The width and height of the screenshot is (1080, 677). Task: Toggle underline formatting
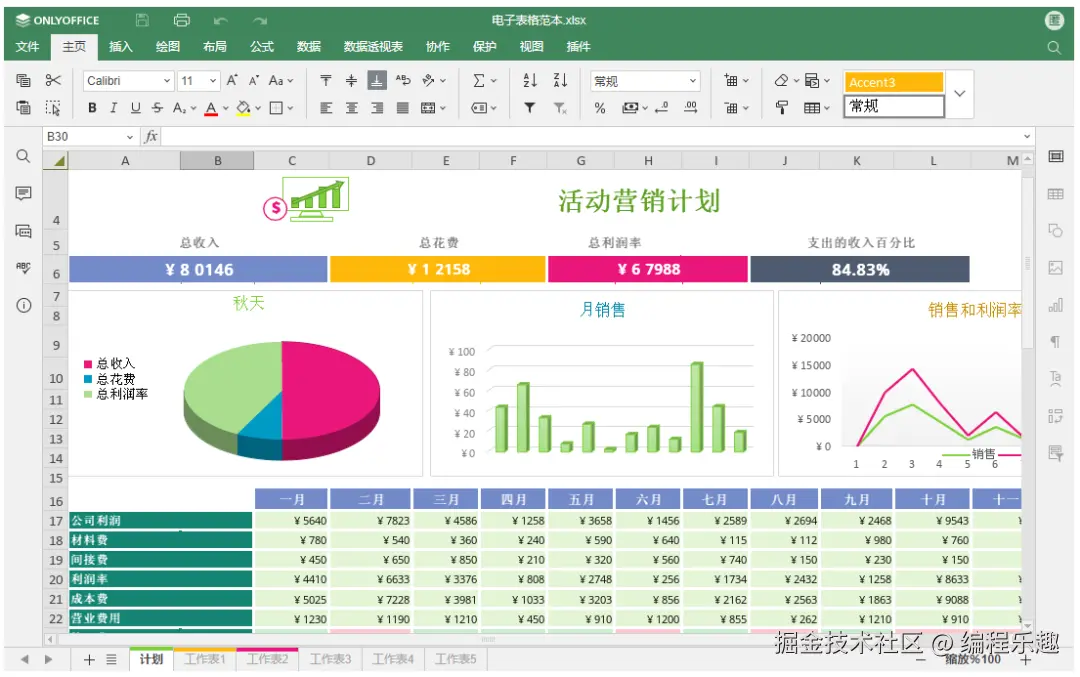pyautogui.click(x=136, y=107)
